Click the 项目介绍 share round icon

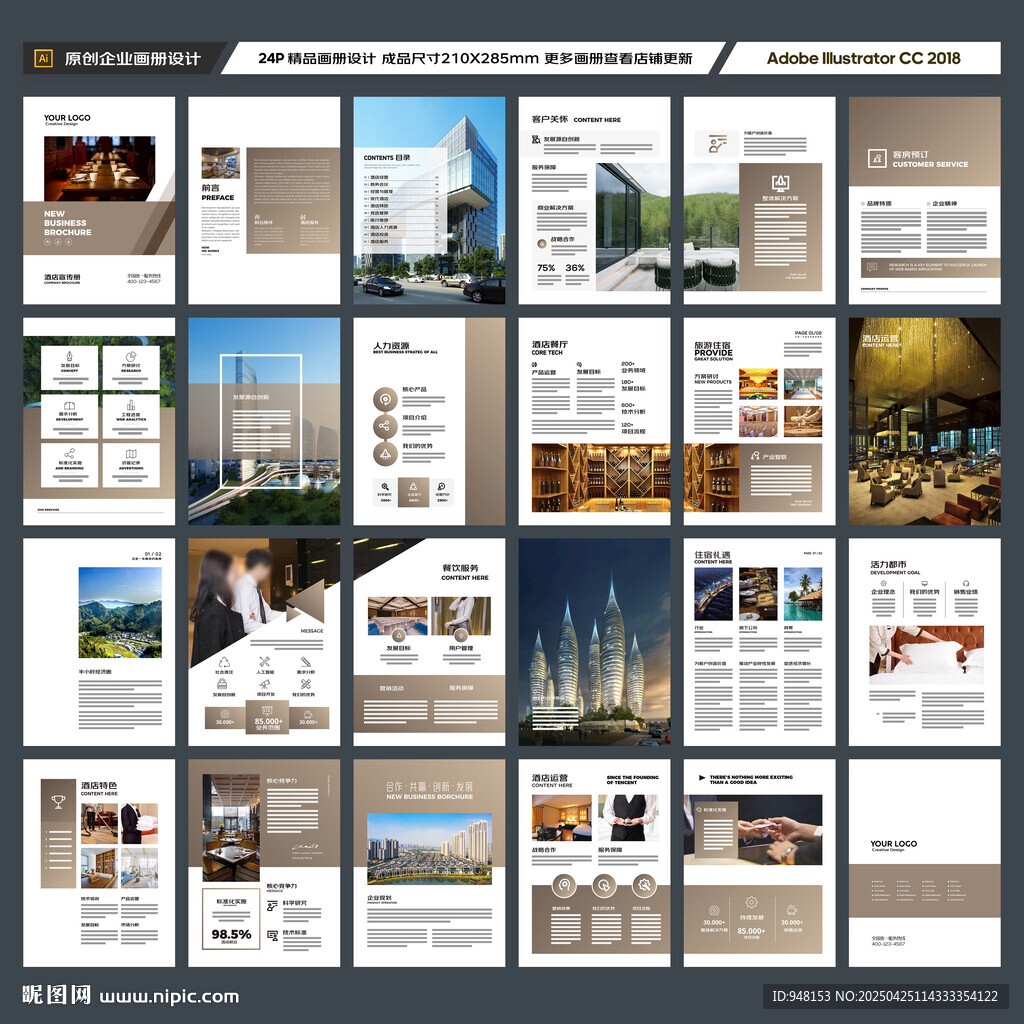[x=385, y=426]
